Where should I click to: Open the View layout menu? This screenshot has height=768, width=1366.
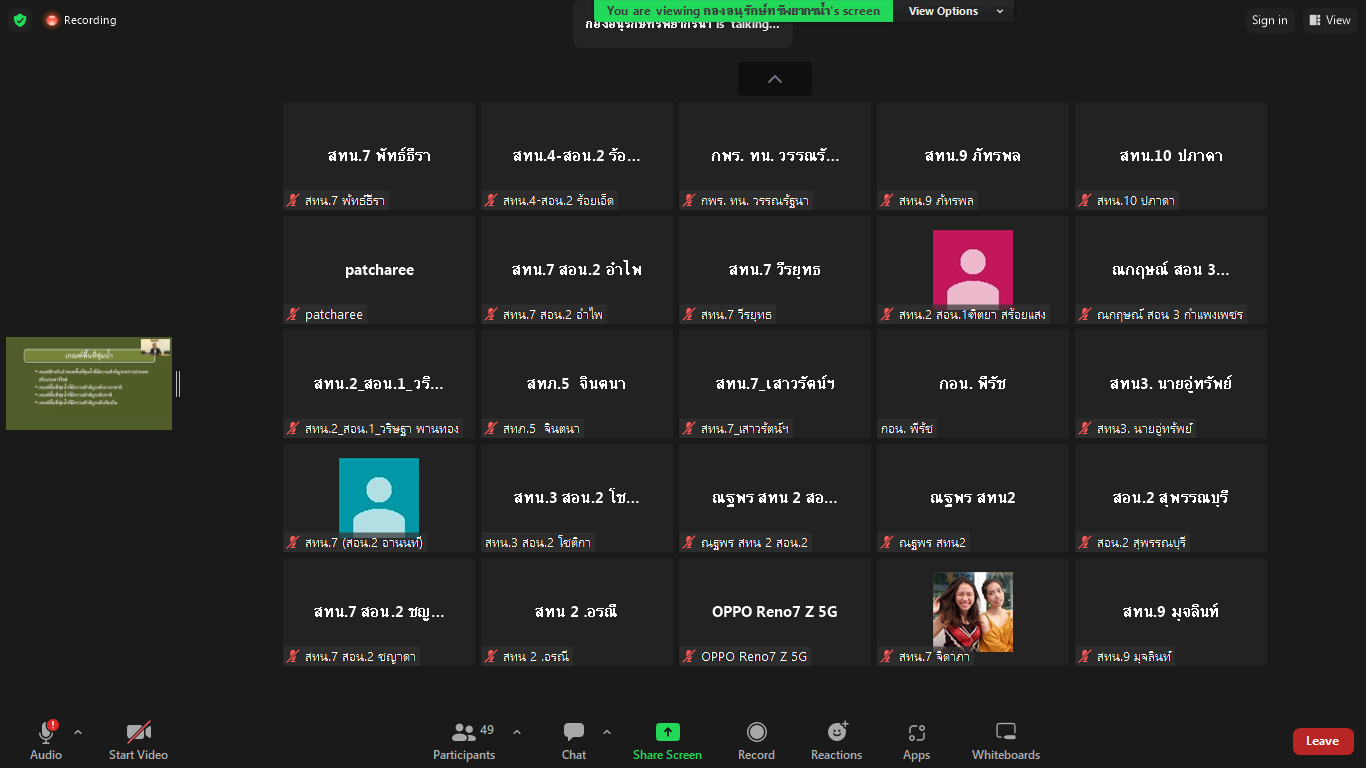pos(1329,20)
